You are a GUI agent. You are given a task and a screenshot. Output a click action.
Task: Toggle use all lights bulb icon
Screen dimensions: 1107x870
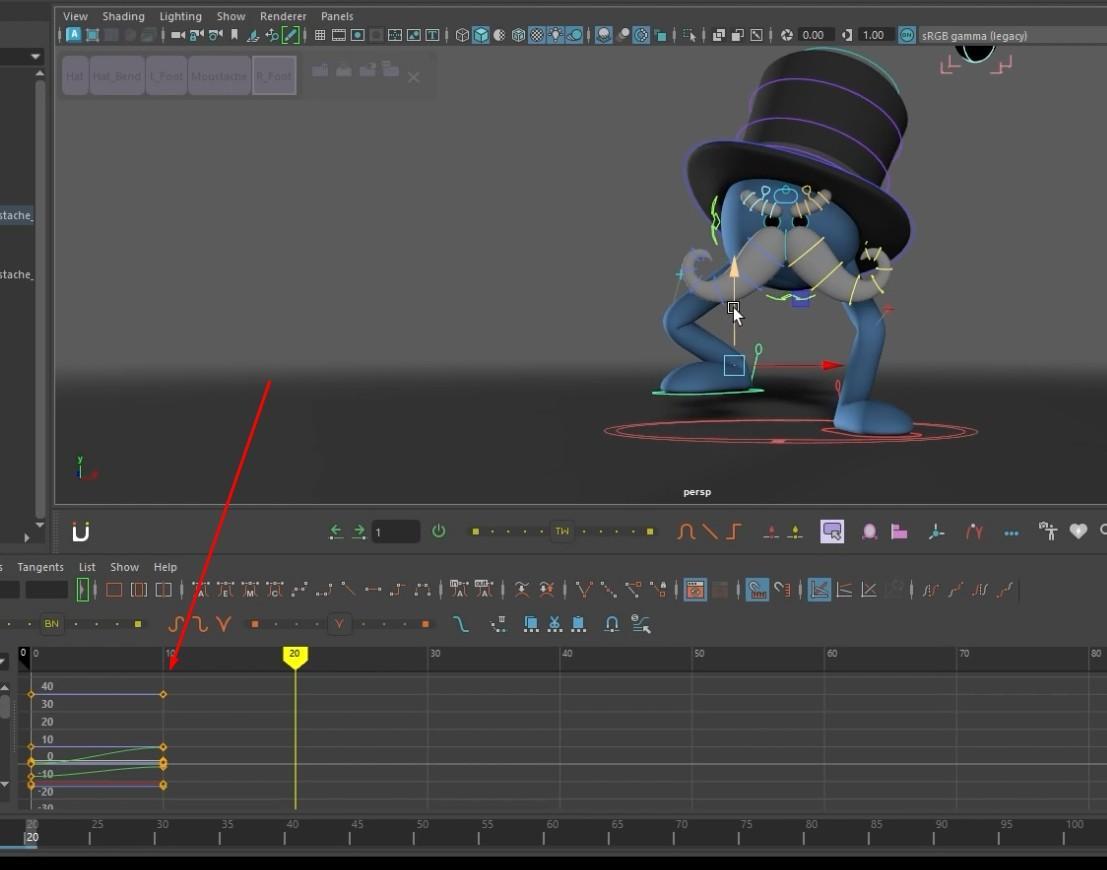pyautogui.click(x=556, y=35)
